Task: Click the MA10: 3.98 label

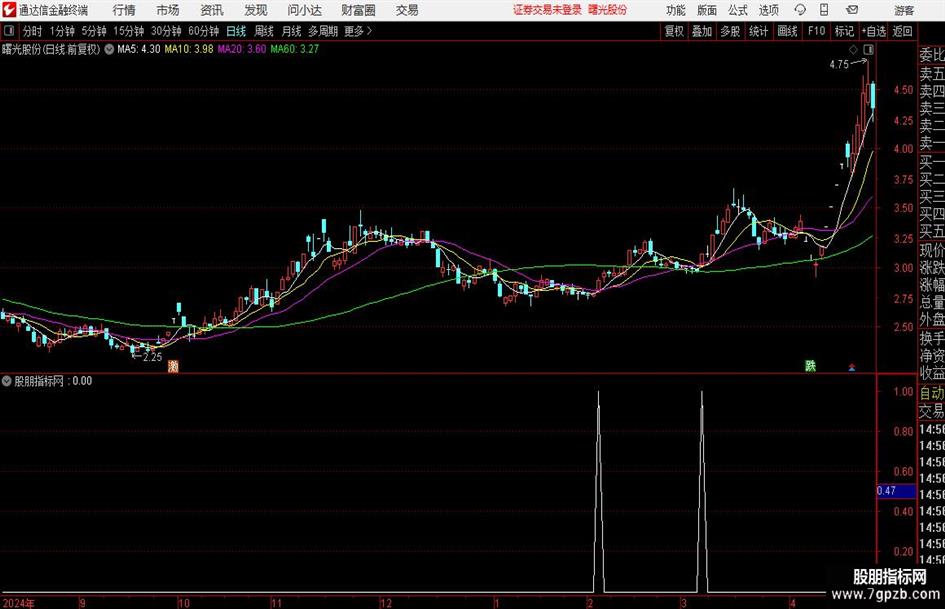Action: 189,49
